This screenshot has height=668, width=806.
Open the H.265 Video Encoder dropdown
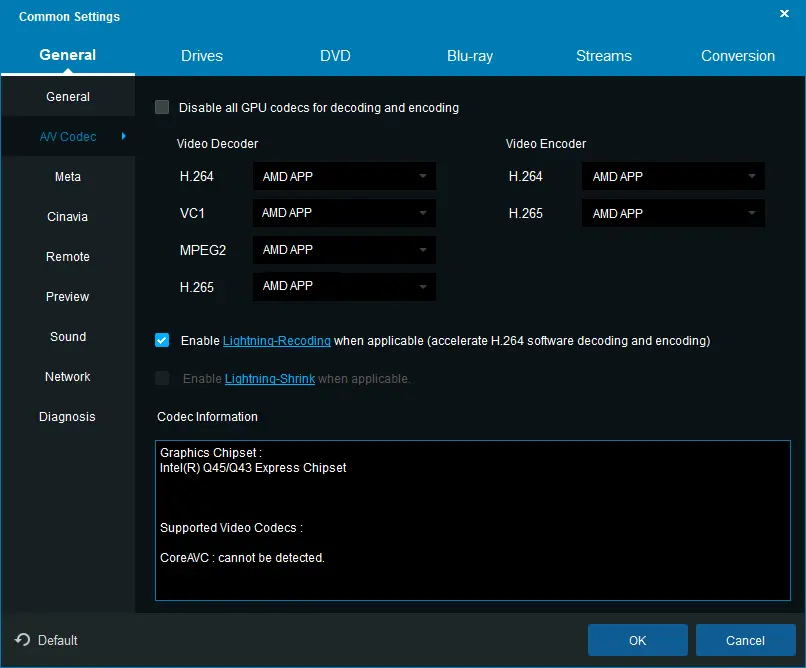click(x=672, y=213)
